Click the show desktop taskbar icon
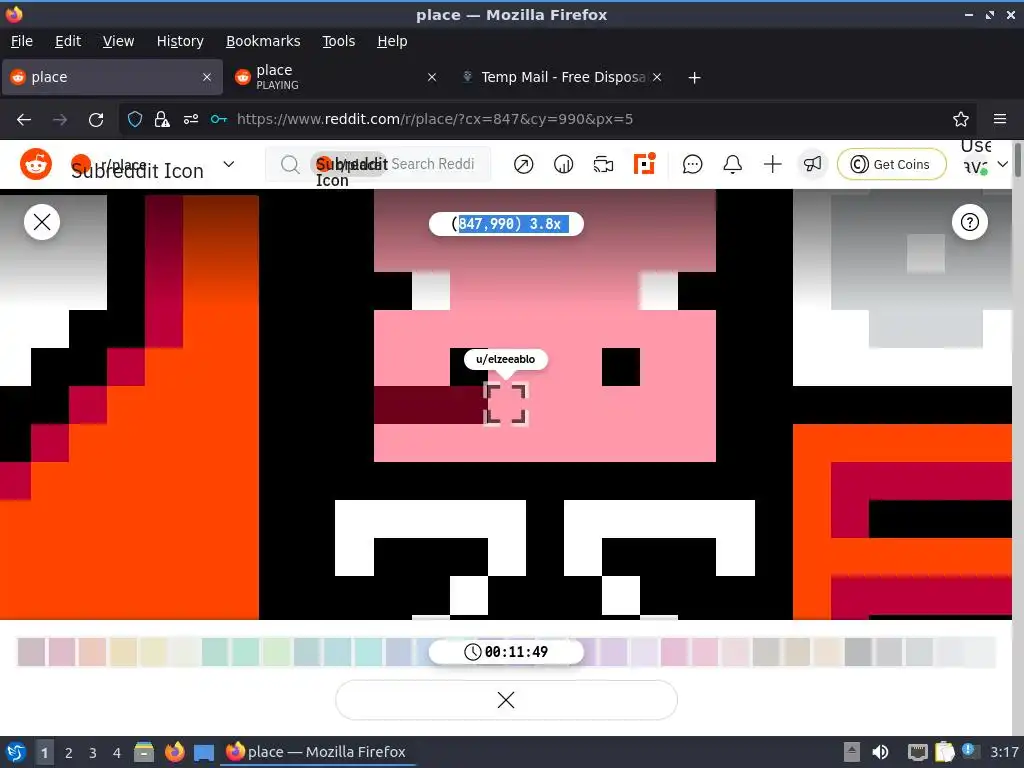1024x768 pixels. tap(204, 753)
